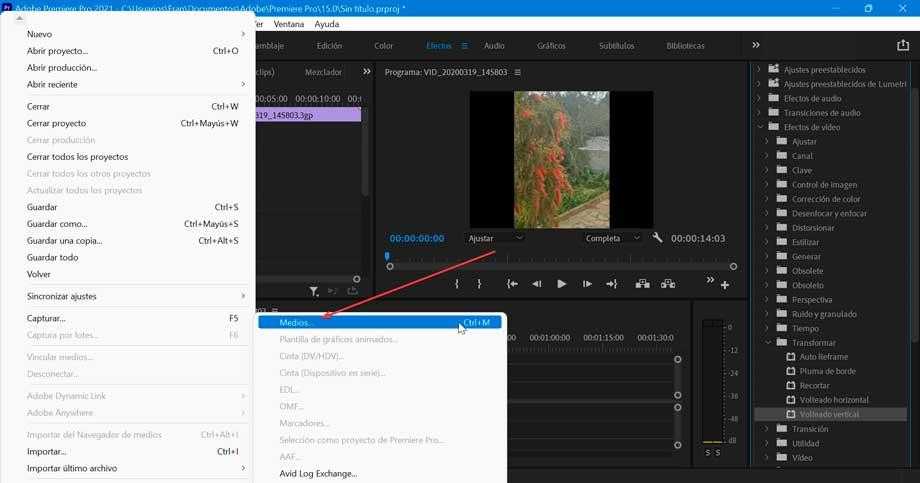This screenshot has width=920, height=483.
Task: Toggle the right Solo S button under audio meter
Action: (x=718, y=453)
